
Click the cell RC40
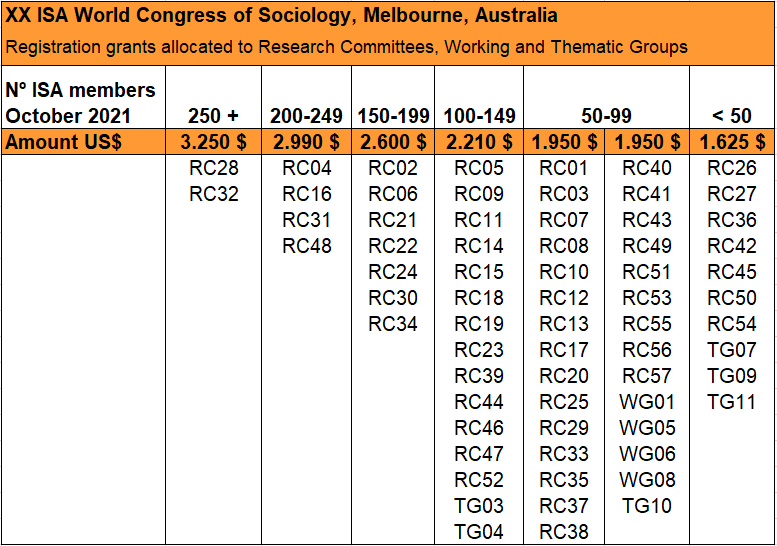(647, 168)
